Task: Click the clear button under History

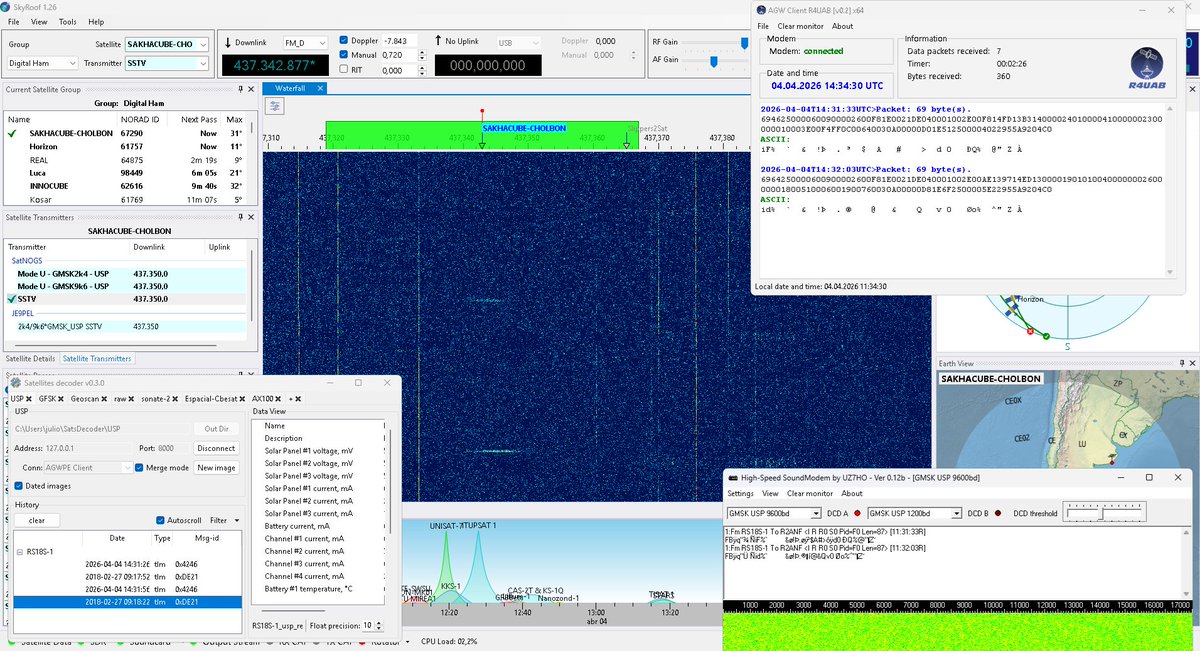Action: 37,520
